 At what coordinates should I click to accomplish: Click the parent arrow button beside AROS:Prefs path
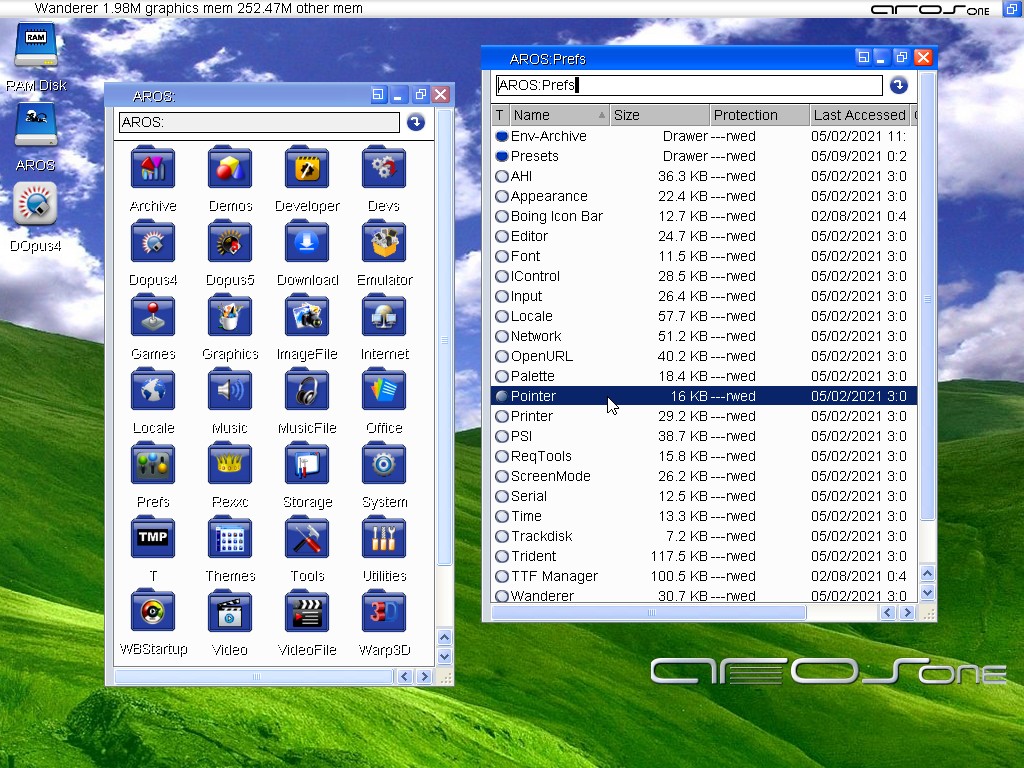pyautogui.click(x=898, y=86)
